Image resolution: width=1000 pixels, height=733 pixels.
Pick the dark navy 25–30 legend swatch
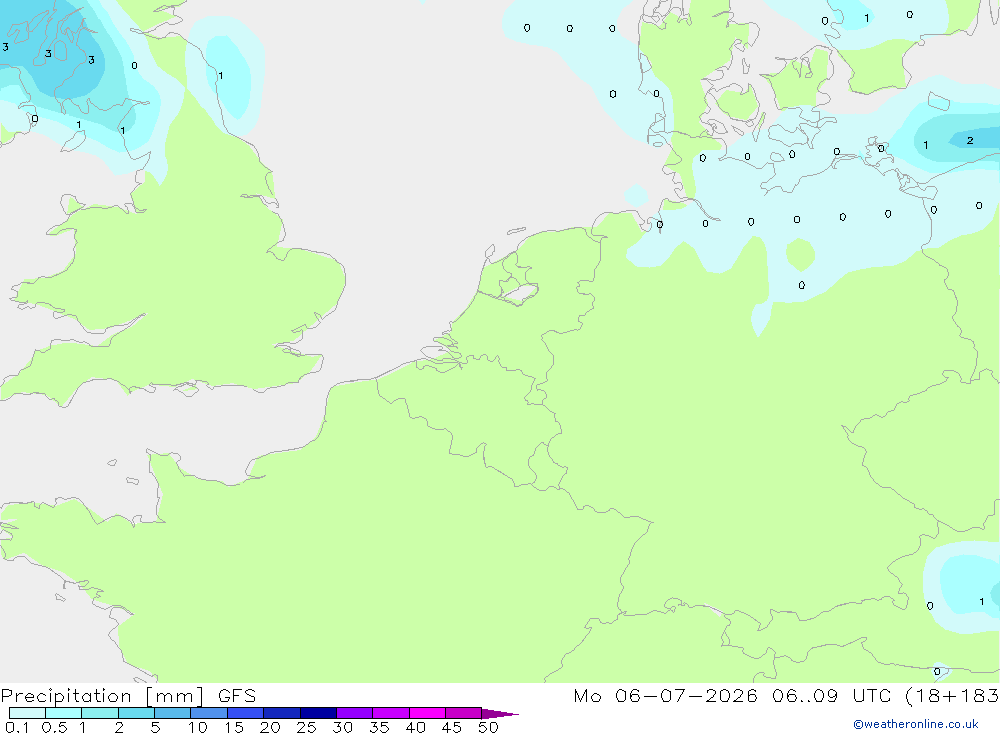click(x=318, y=713)
